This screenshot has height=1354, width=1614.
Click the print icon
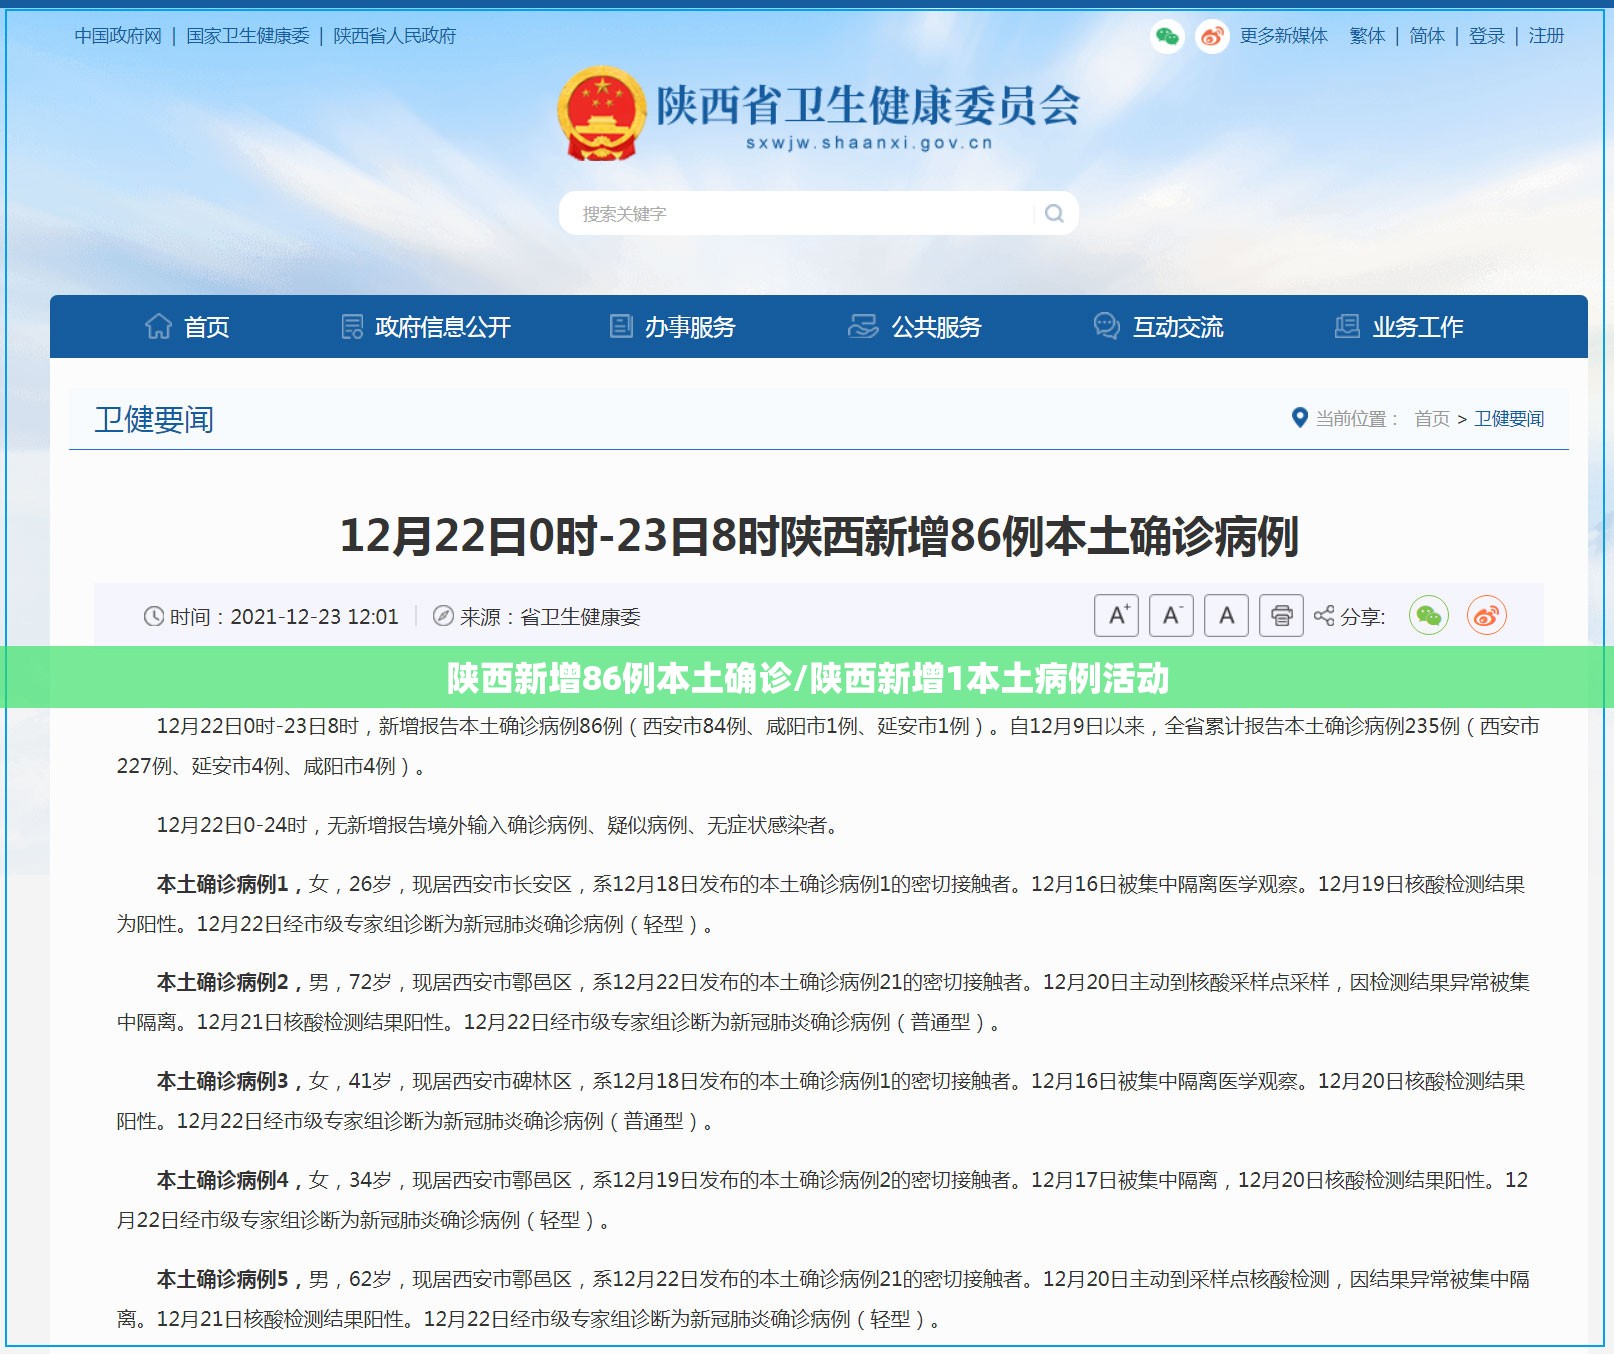(x=1281, y=615)
